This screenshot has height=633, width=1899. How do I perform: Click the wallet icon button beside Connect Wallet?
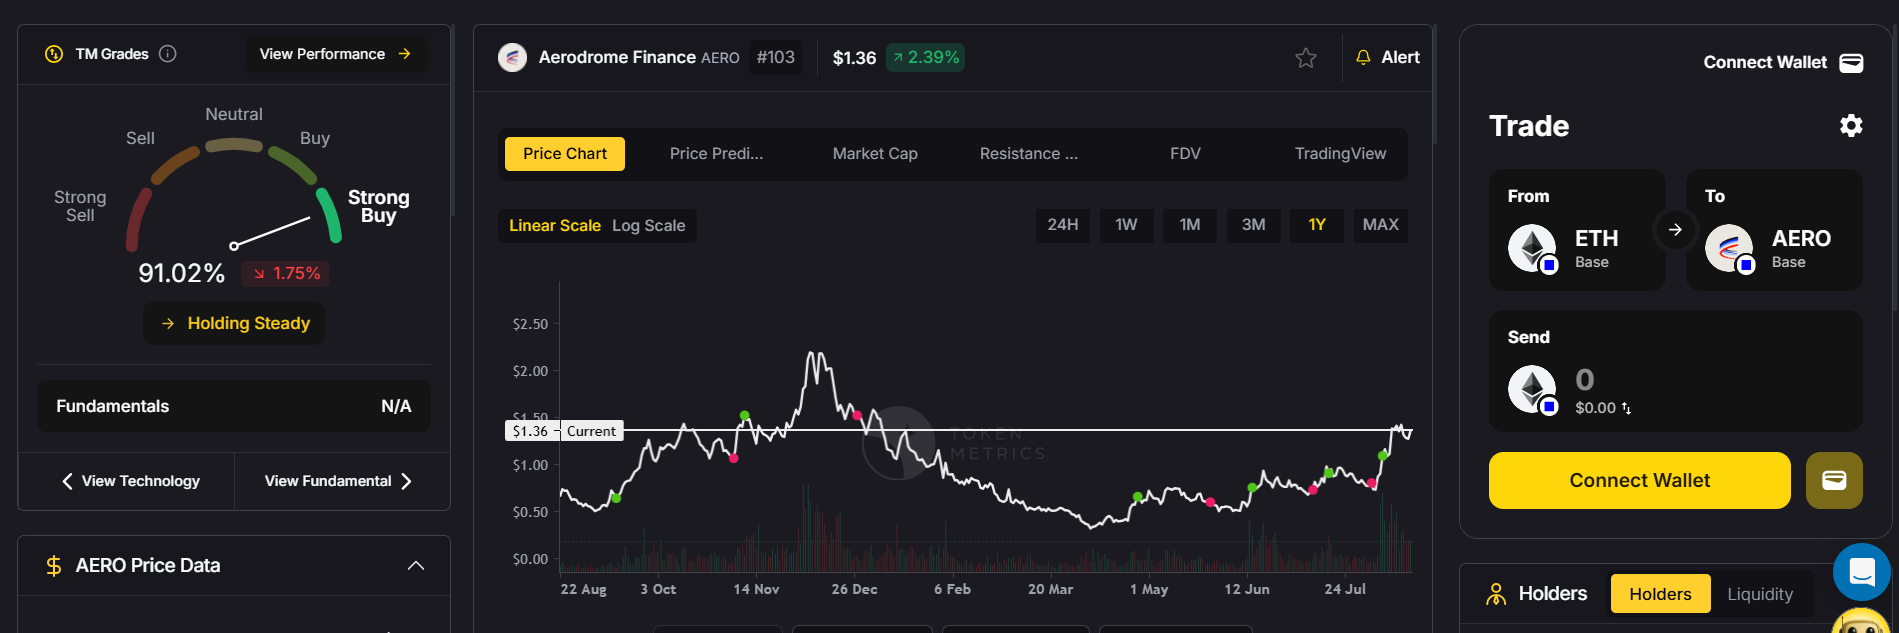click(x=1834, y=480)
